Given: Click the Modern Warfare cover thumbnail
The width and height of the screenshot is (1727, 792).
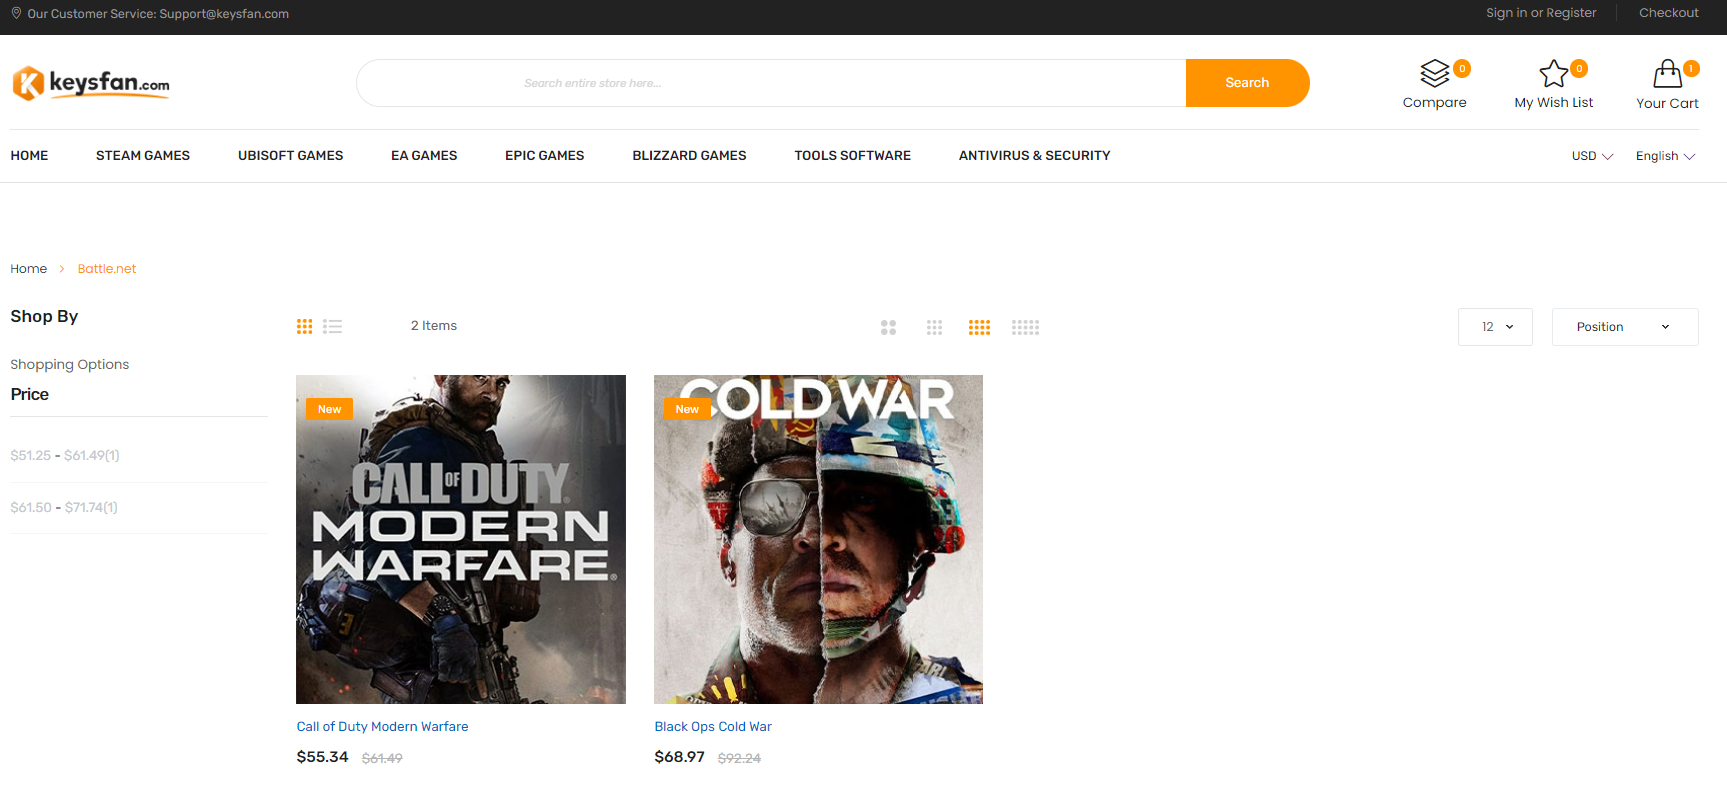Looking at the screenshot, I should 461,539.
